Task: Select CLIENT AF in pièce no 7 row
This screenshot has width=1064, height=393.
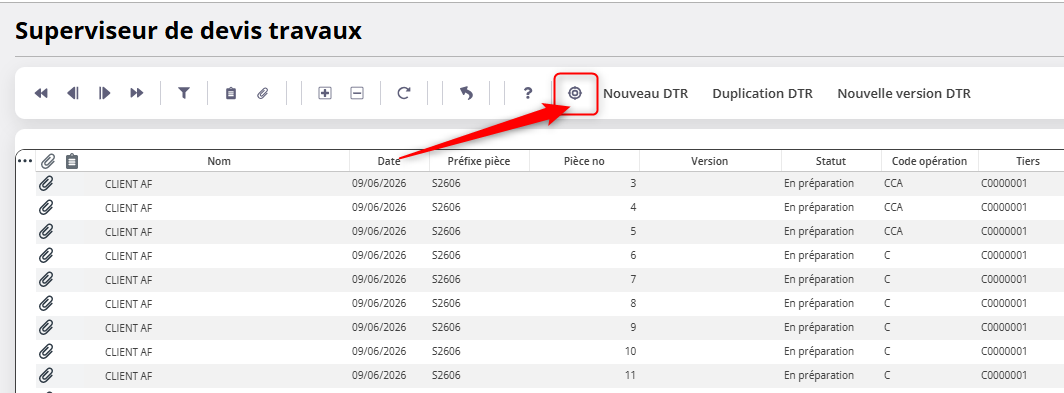Action: (x=128, y=280)
